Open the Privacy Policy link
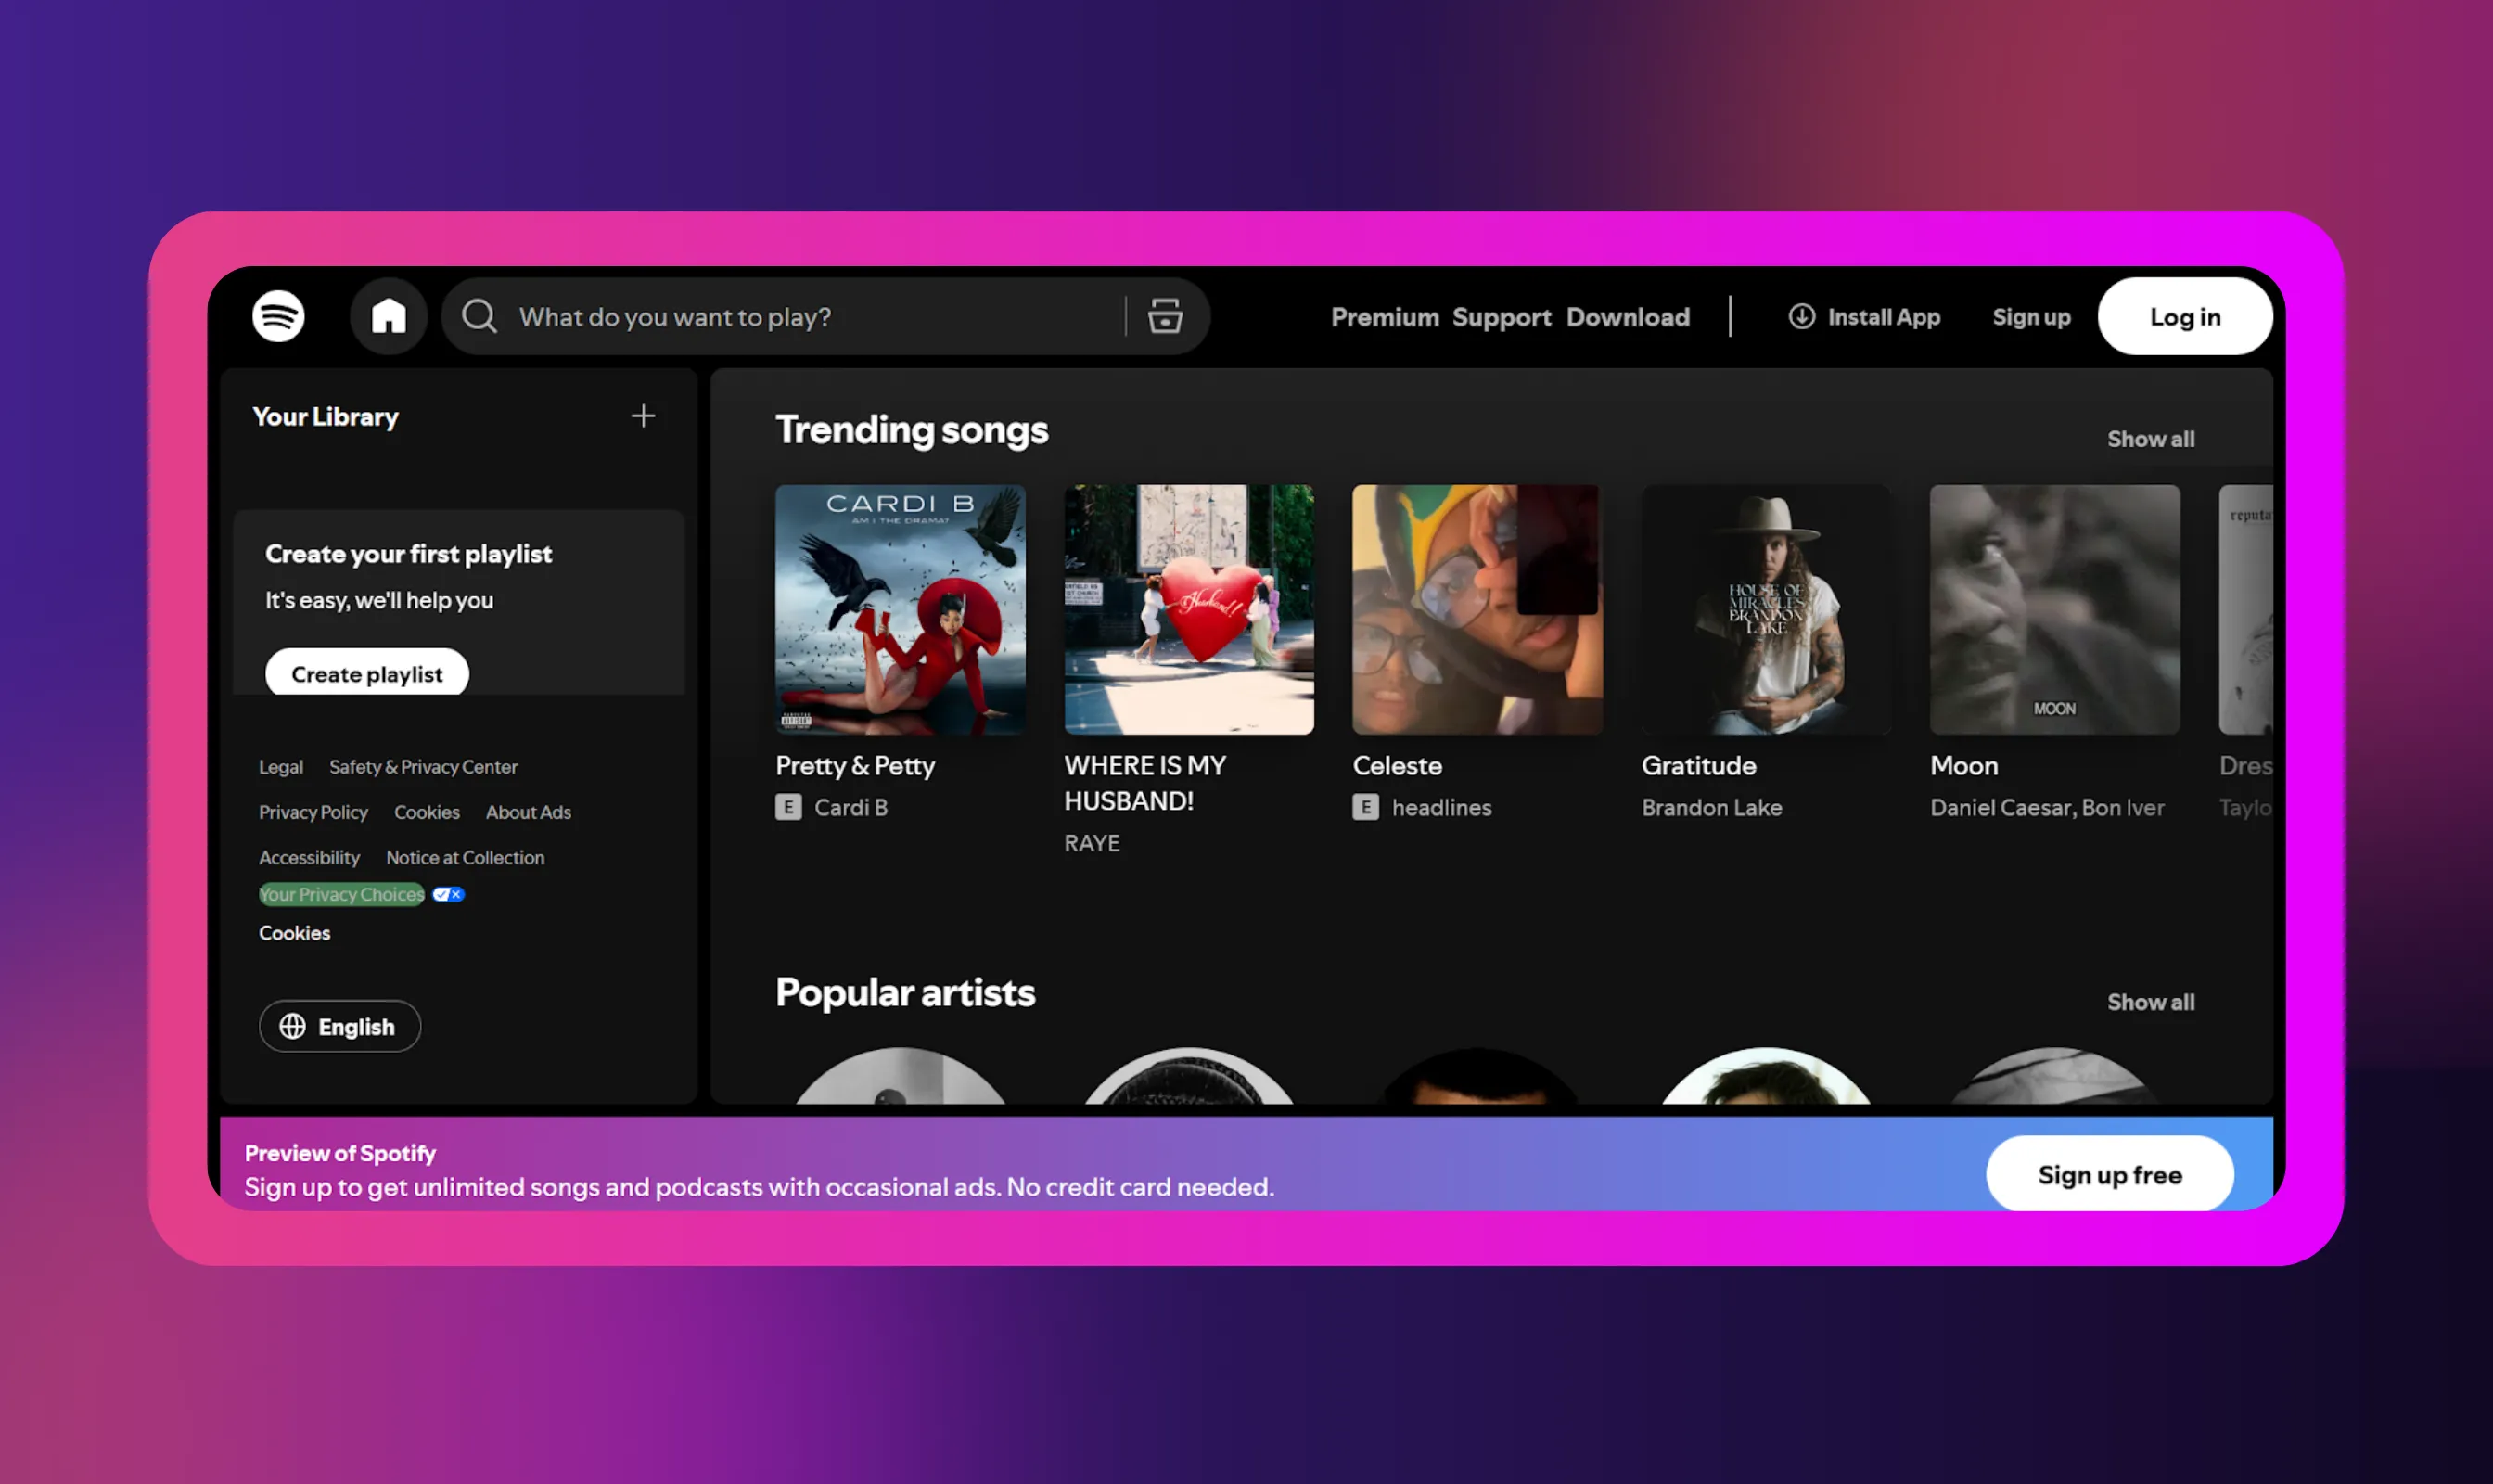The width and height of the screenshot is (2493, 1484). [313, 811]
